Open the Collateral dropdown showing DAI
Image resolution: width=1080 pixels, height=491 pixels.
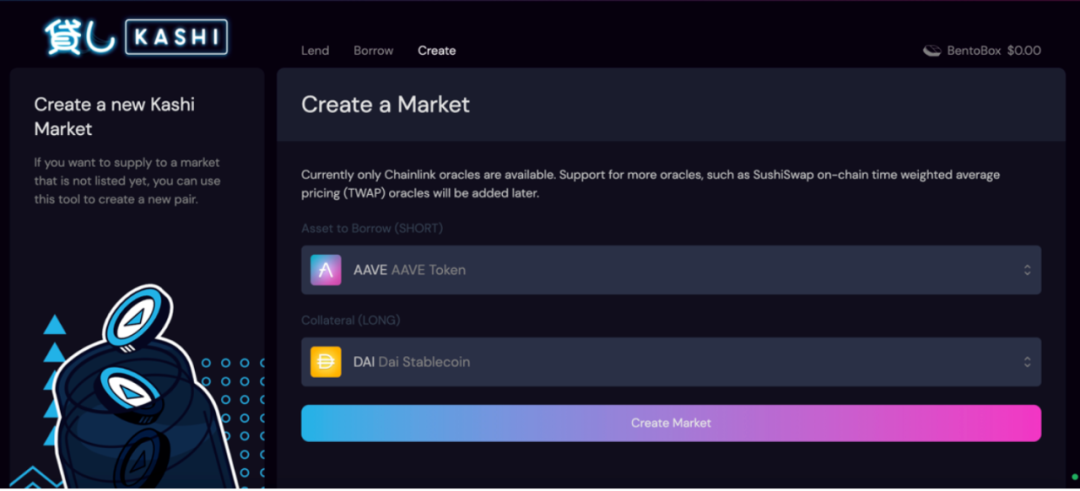point(671,362)
